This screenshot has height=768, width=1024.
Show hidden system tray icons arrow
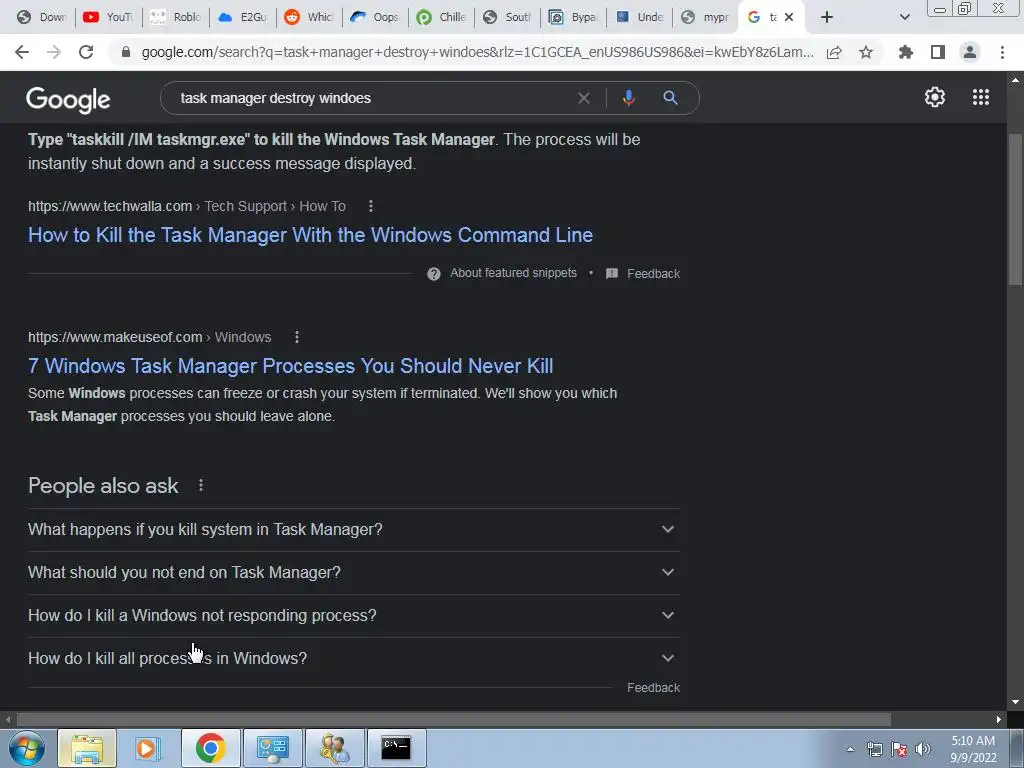pos(850,749)
